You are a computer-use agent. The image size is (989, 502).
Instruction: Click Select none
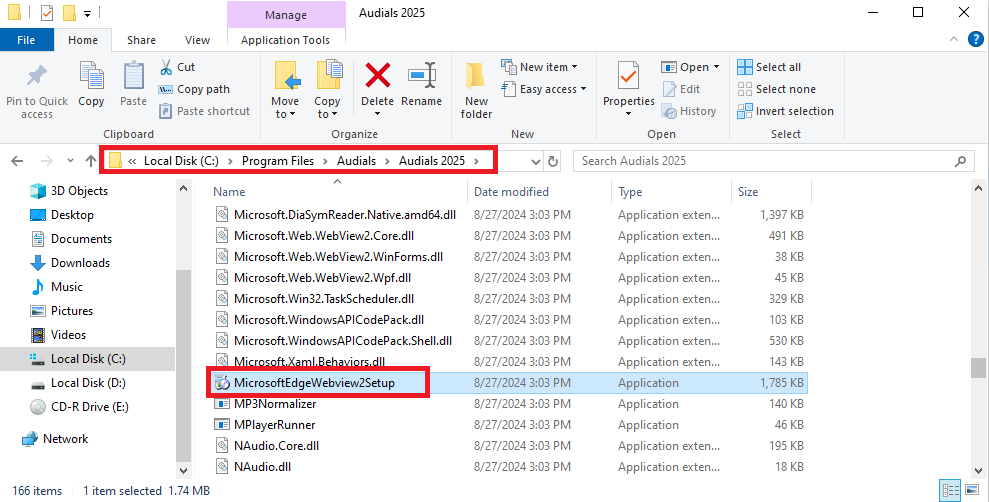point(776,89)
